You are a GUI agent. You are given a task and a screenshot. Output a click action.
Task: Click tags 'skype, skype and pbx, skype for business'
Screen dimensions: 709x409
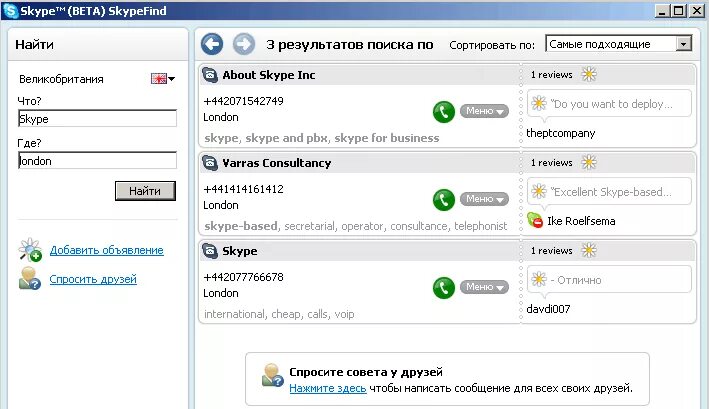[321, 138]
